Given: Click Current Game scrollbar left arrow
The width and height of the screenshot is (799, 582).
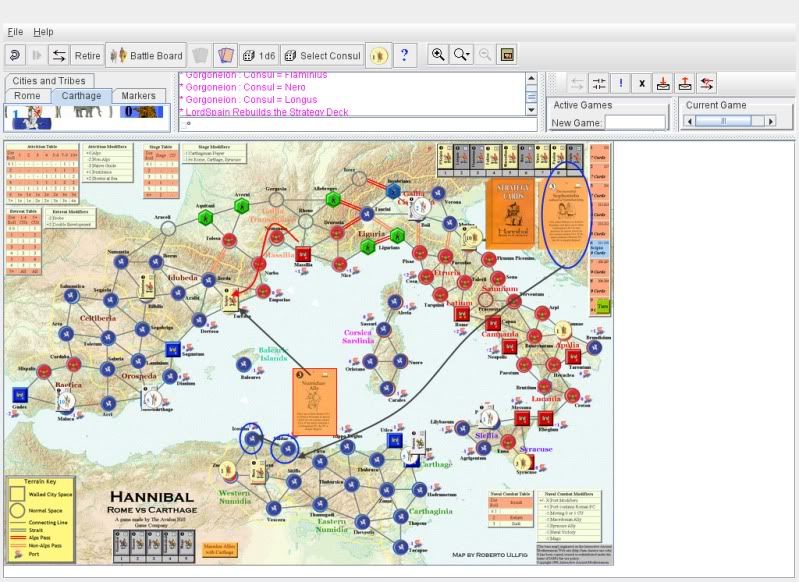Looking at the screenshot, I should 690,121.
